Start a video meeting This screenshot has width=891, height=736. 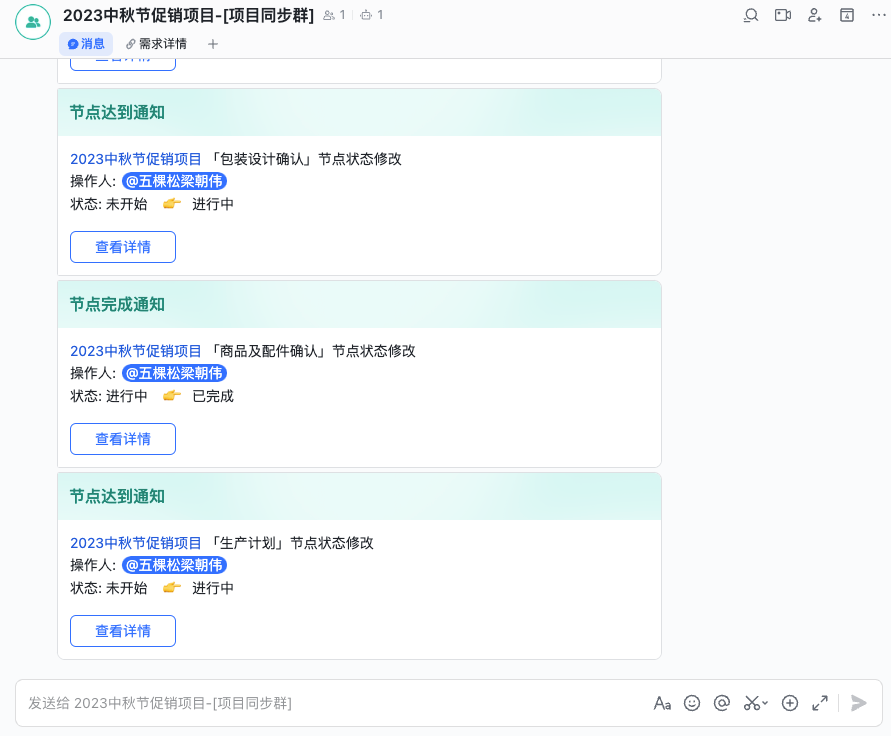click(783, 15)
